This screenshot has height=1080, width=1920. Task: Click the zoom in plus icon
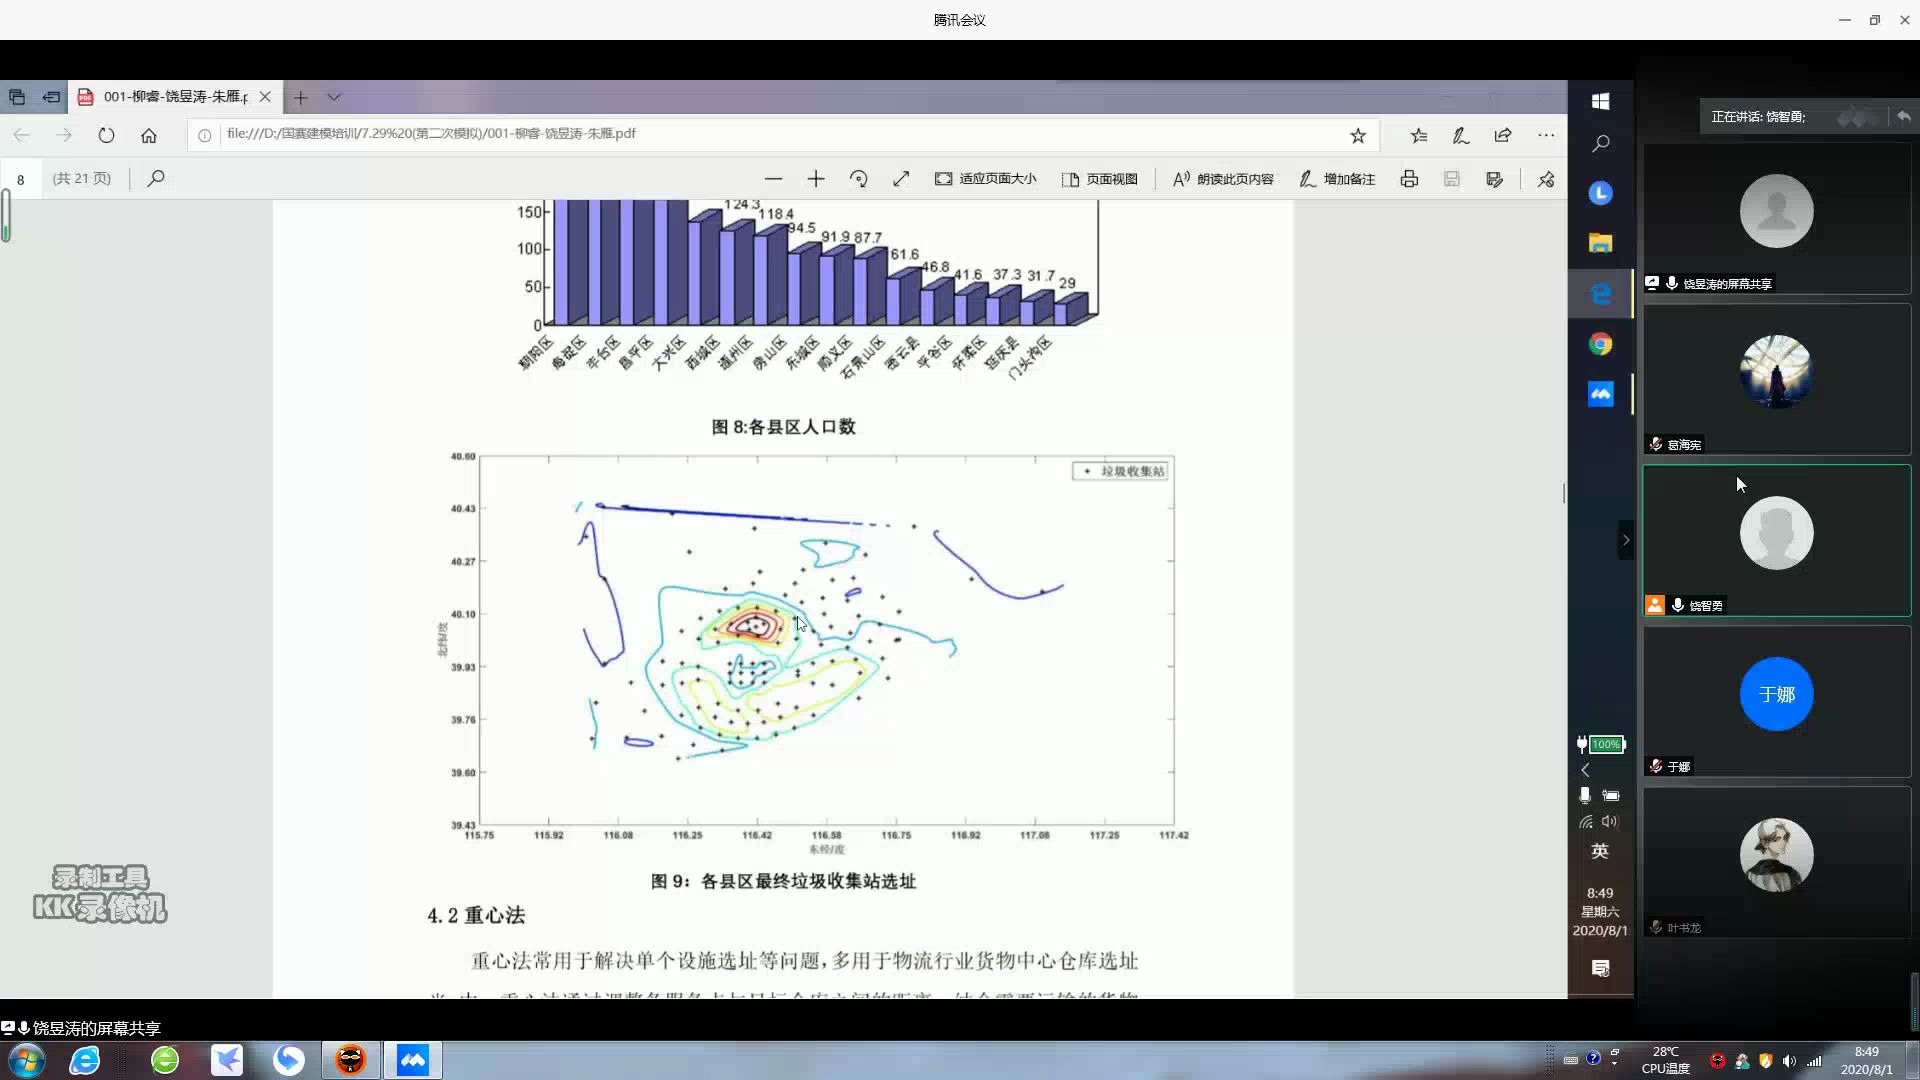[x=816, y=179]
